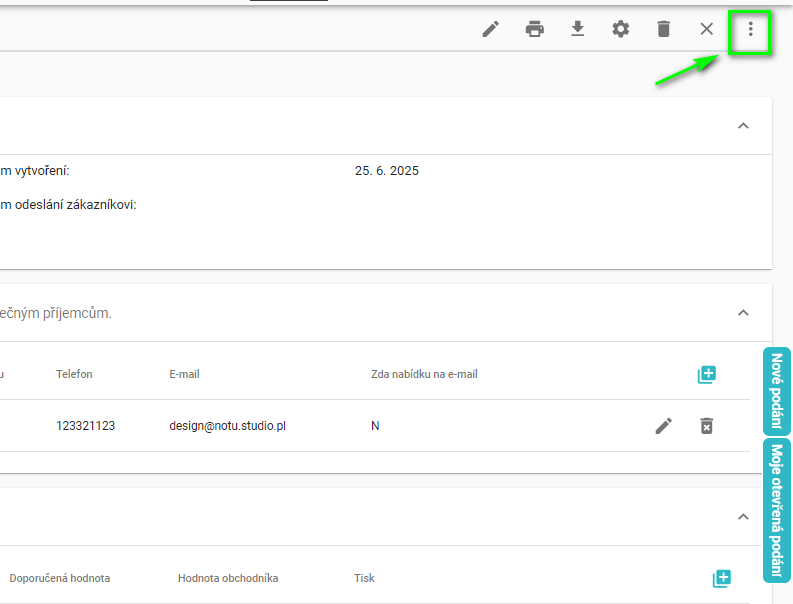Screen dimensions: 793x604
Task: Click the download icon in top toolbar
Action: 577,29
